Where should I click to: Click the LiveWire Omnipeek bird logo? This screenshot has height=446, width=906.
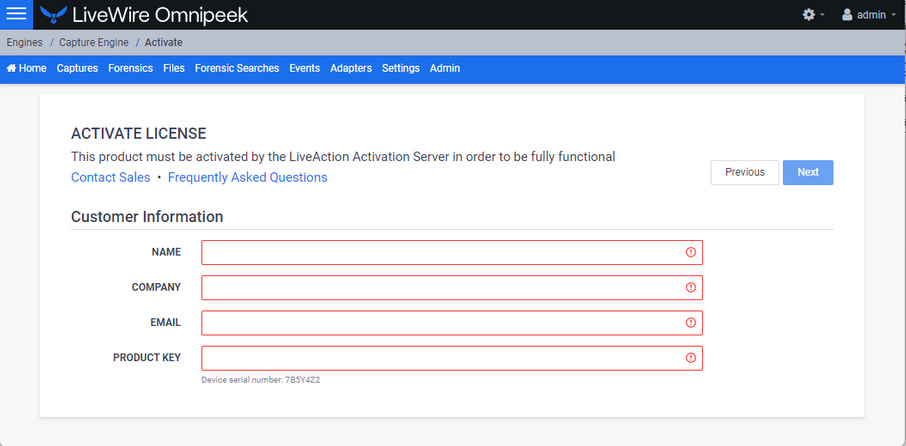[x=53, y=14]
